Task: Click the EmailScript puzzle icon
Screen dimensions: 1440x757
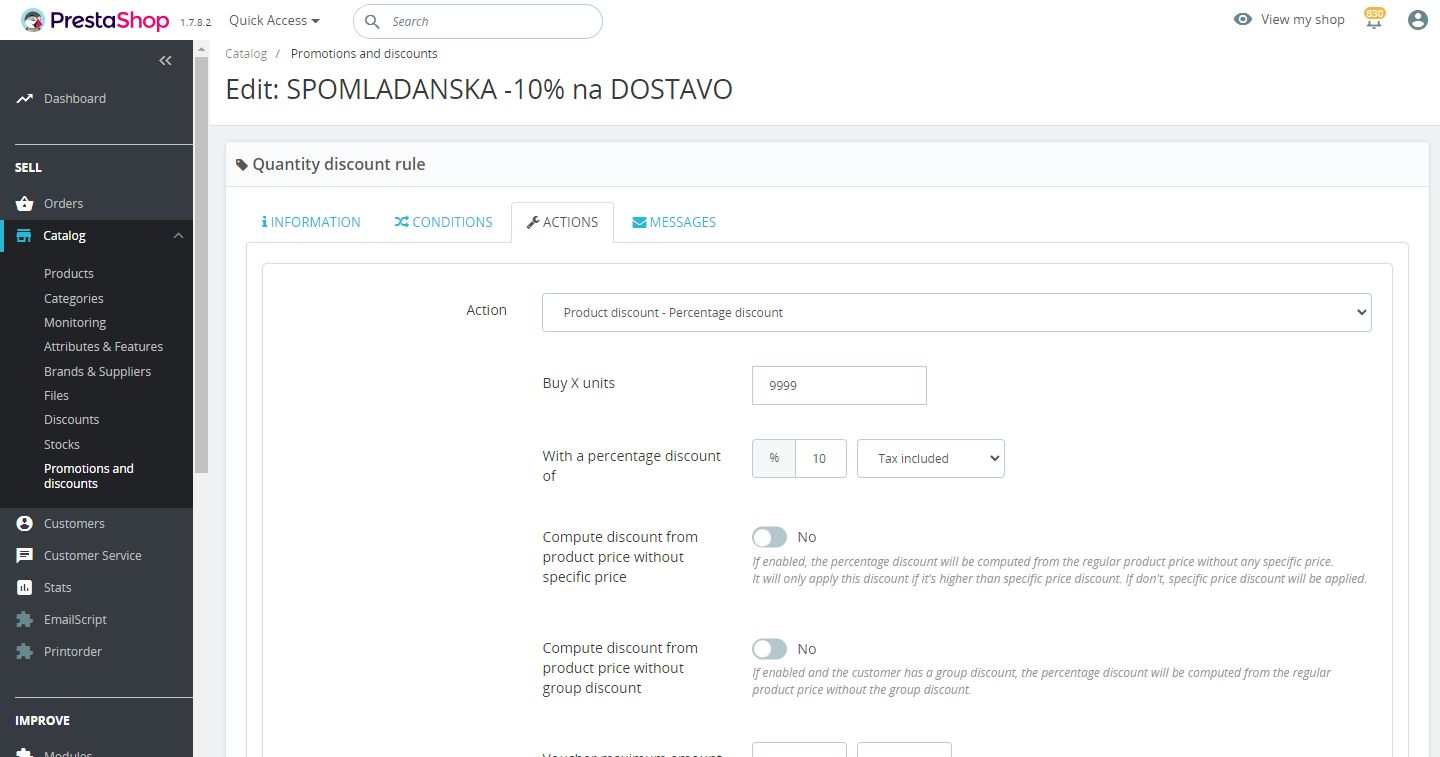Action: click(25, 620)
